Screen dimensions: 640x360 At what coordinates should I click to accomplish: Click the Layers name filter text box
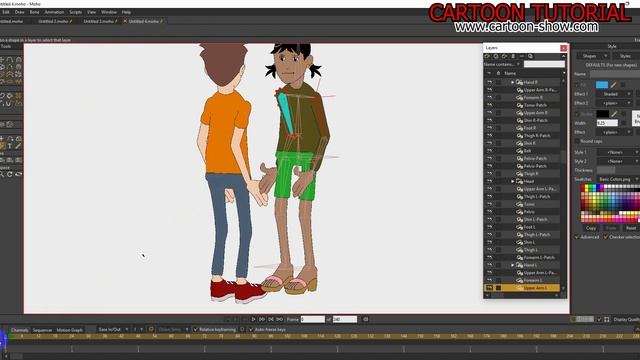(544, 64)
